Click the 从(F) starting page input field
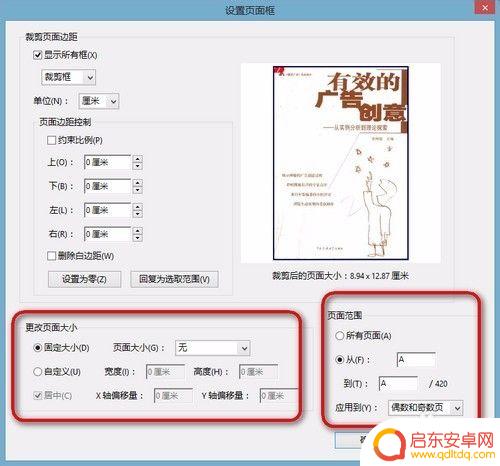Image resolution: width=500 pixels, height=466 pixels. coord(416,360)
